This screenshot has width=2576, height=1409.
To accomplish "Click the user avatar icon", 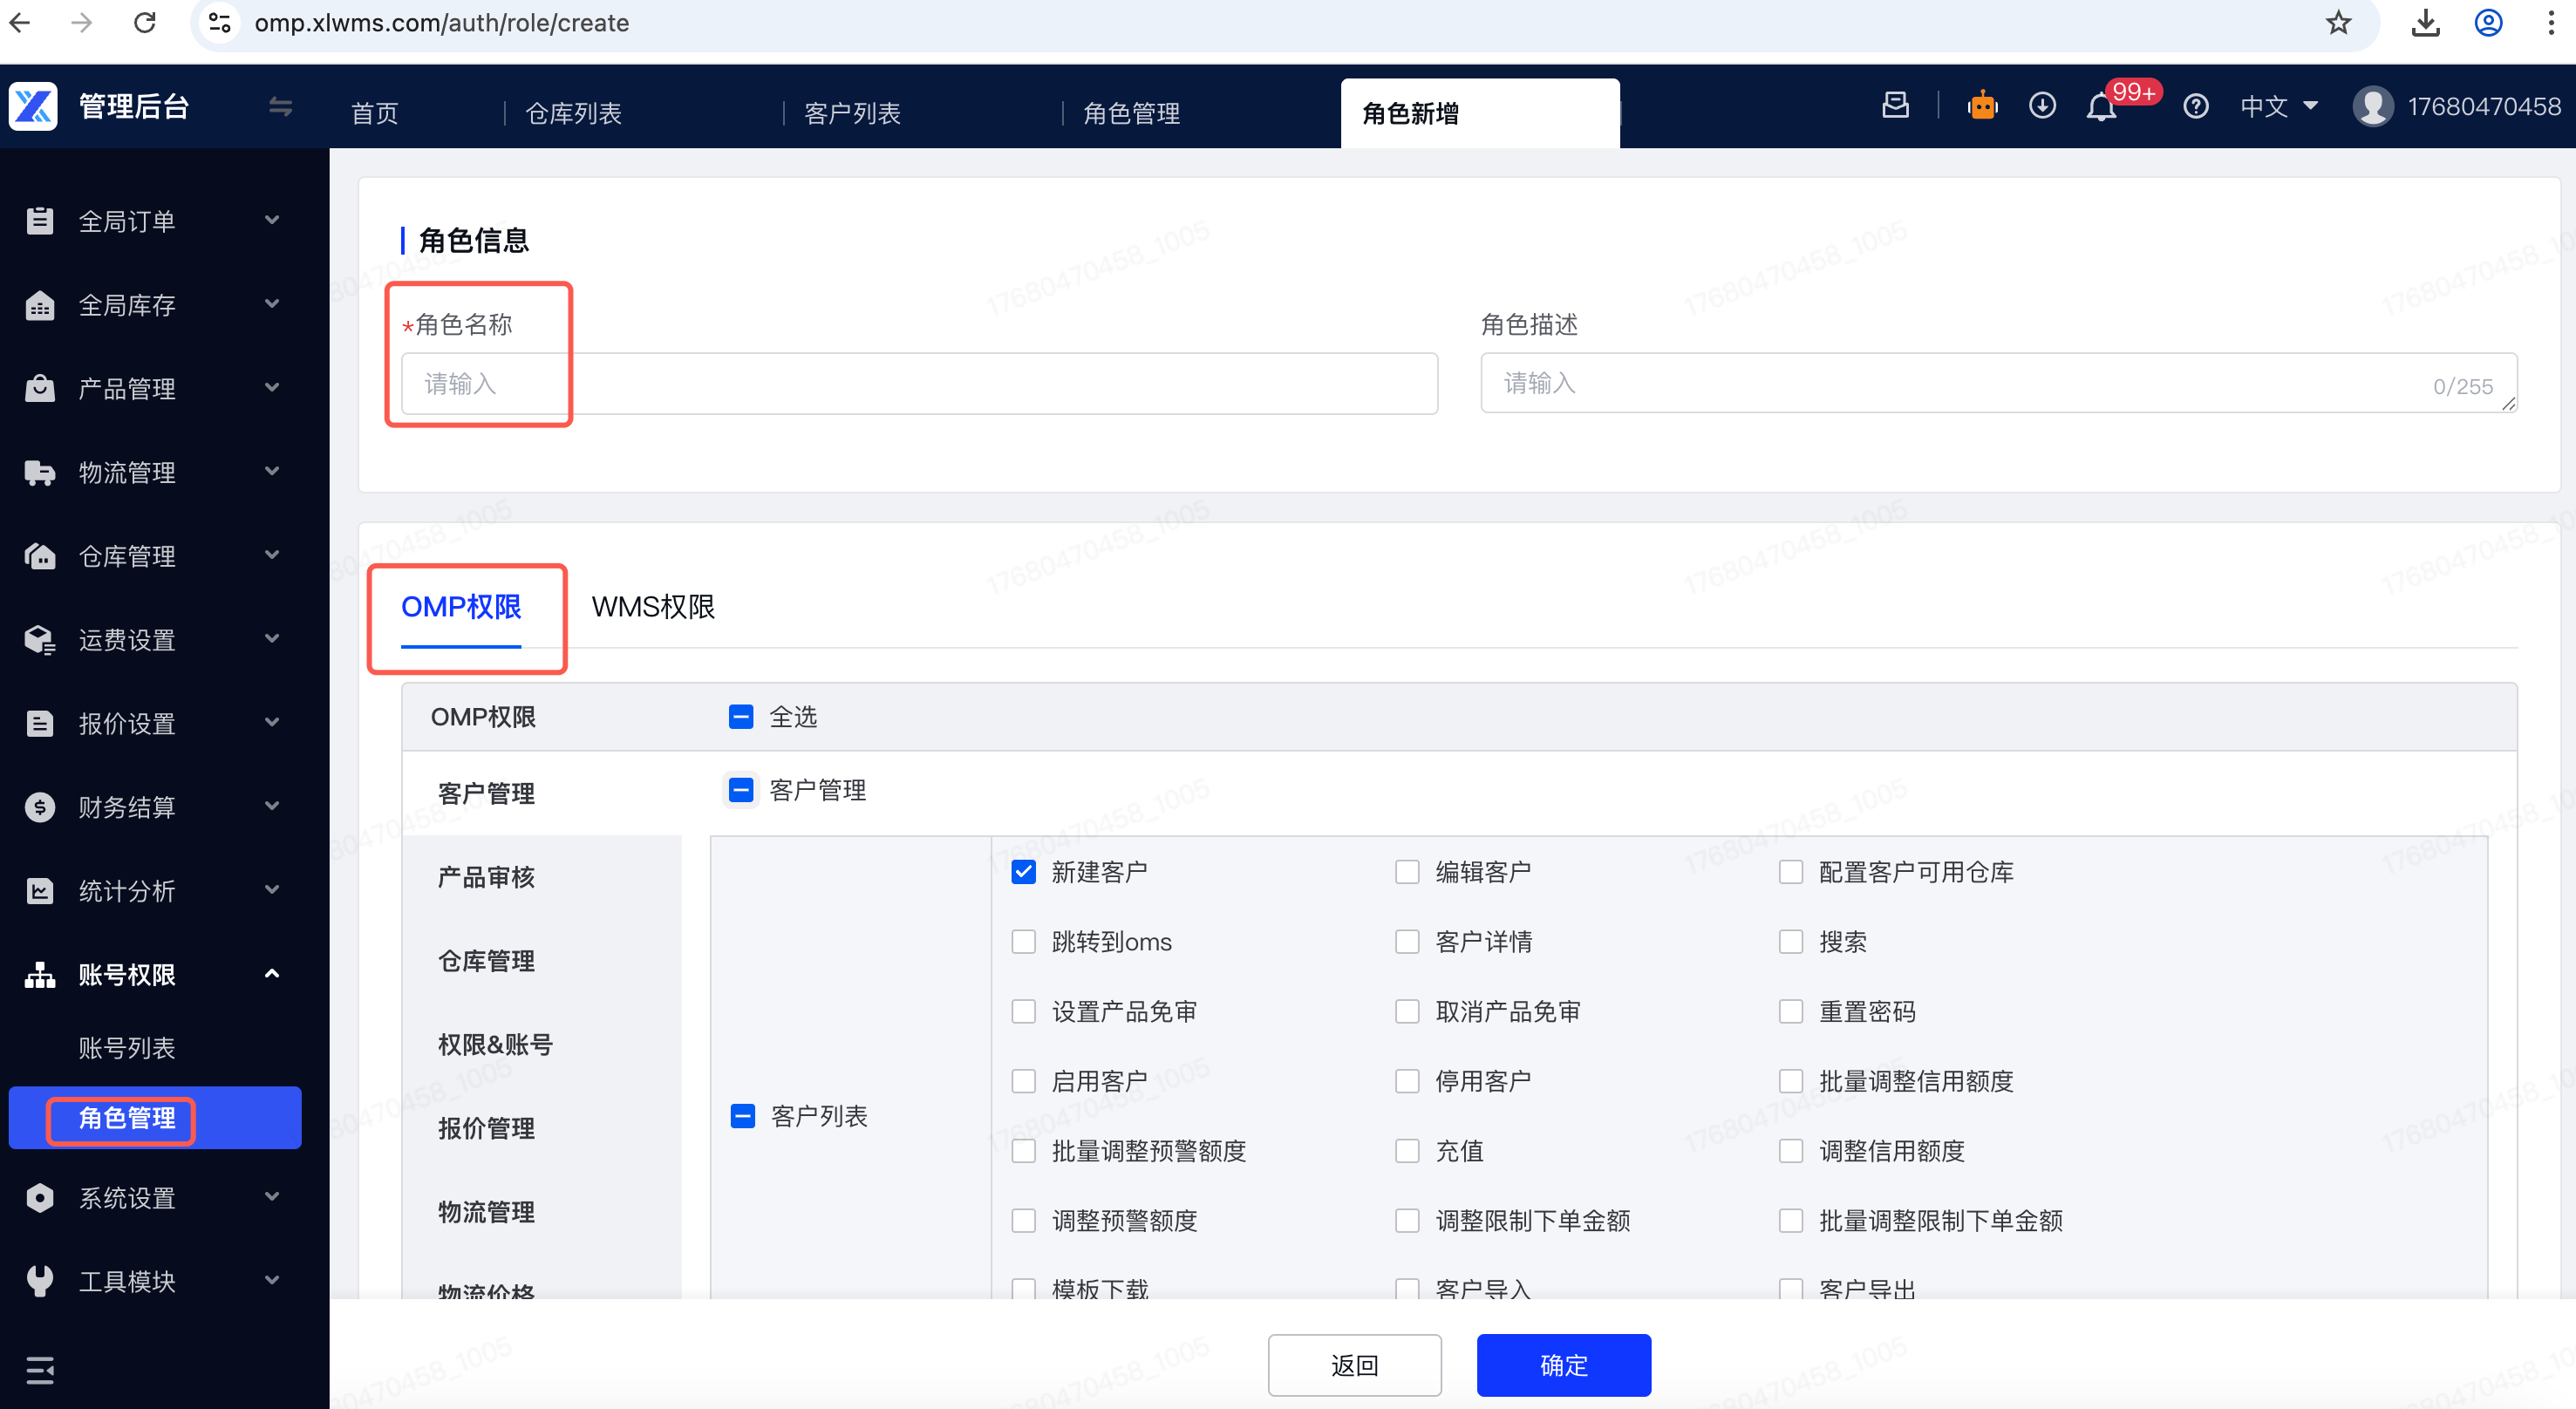I will coord(2372,106).
